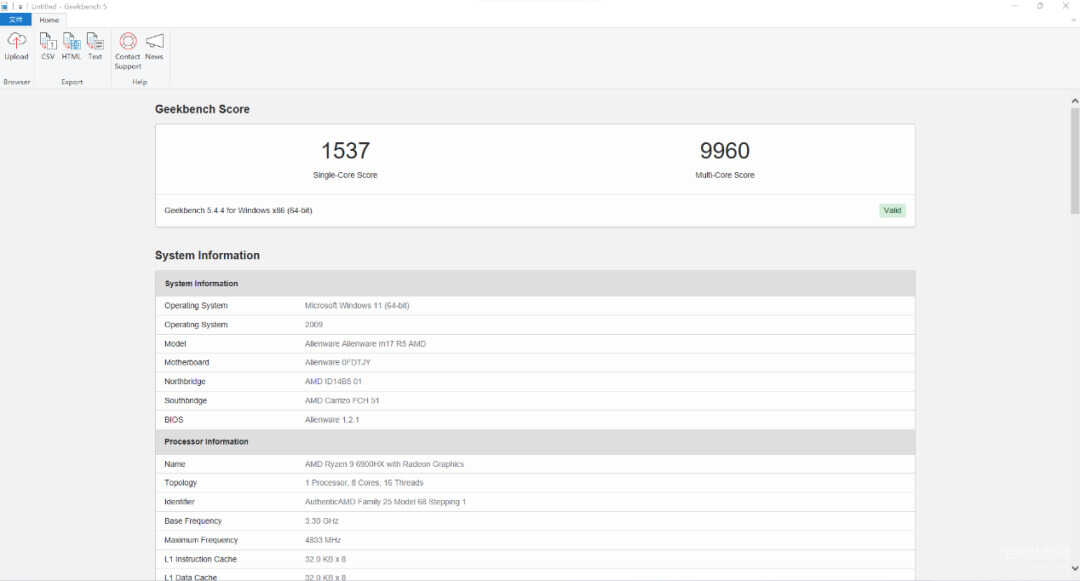This screenshot has width=1080, height=581.
Task: Select AMD Ryzen 9 6900HX processor name
Action: click(x=384, y=465)
